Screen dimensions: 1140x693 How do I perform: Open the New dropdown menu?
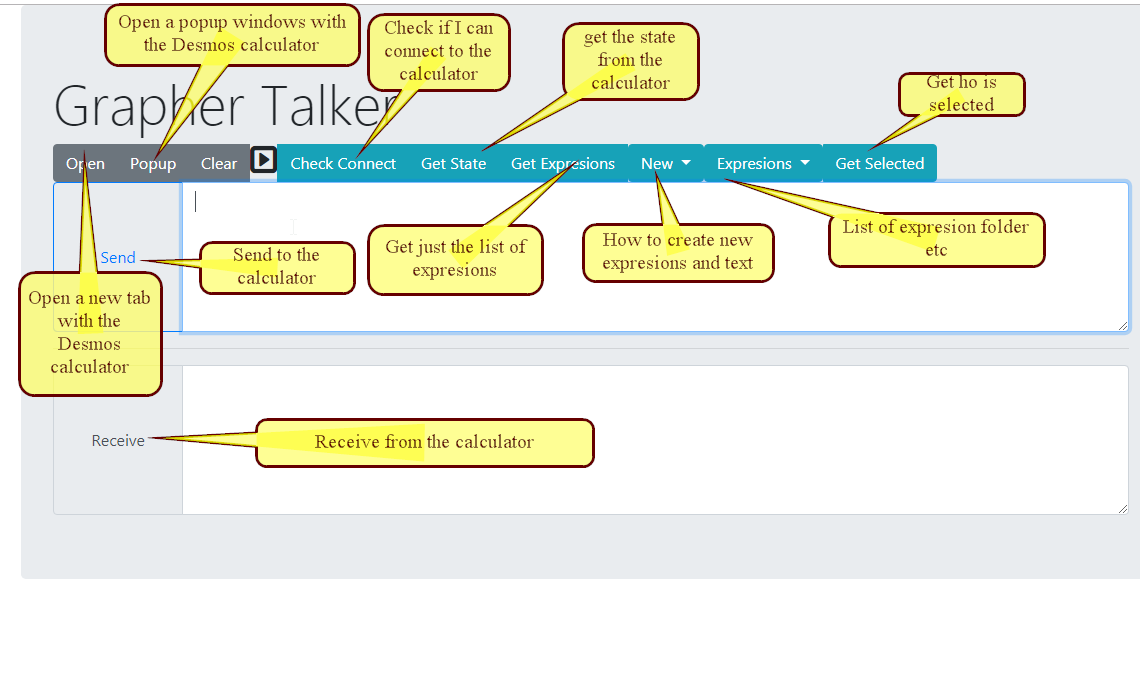[x=665, y=164]
